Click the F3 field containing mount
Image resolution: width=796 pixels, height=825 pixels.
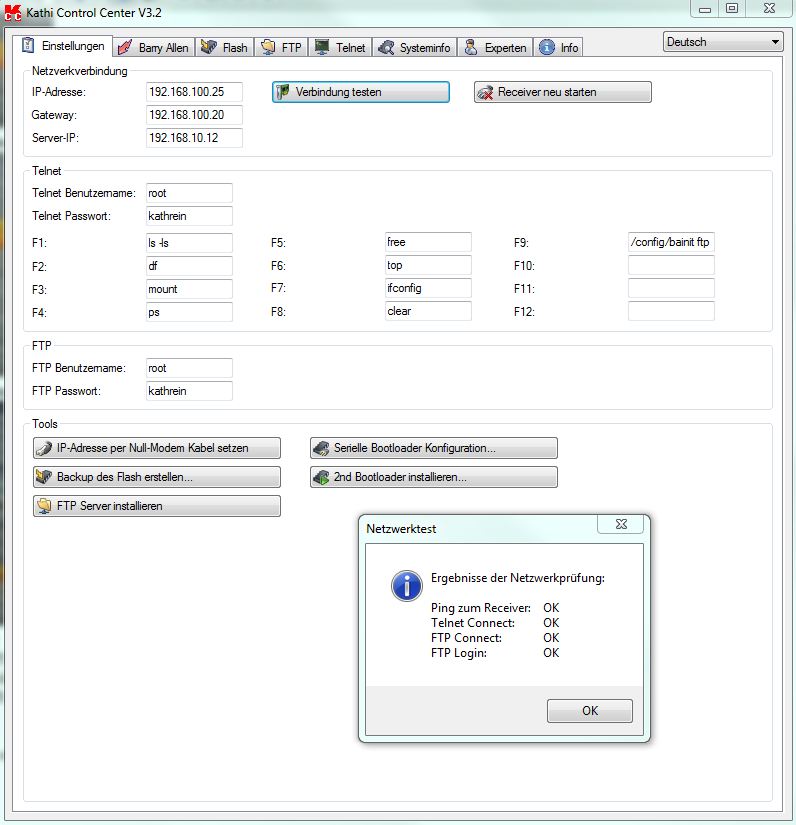(x=189, y=289)
